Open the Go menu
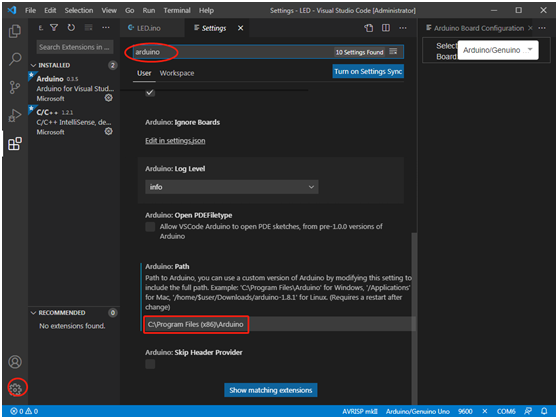 coord(130,10)
